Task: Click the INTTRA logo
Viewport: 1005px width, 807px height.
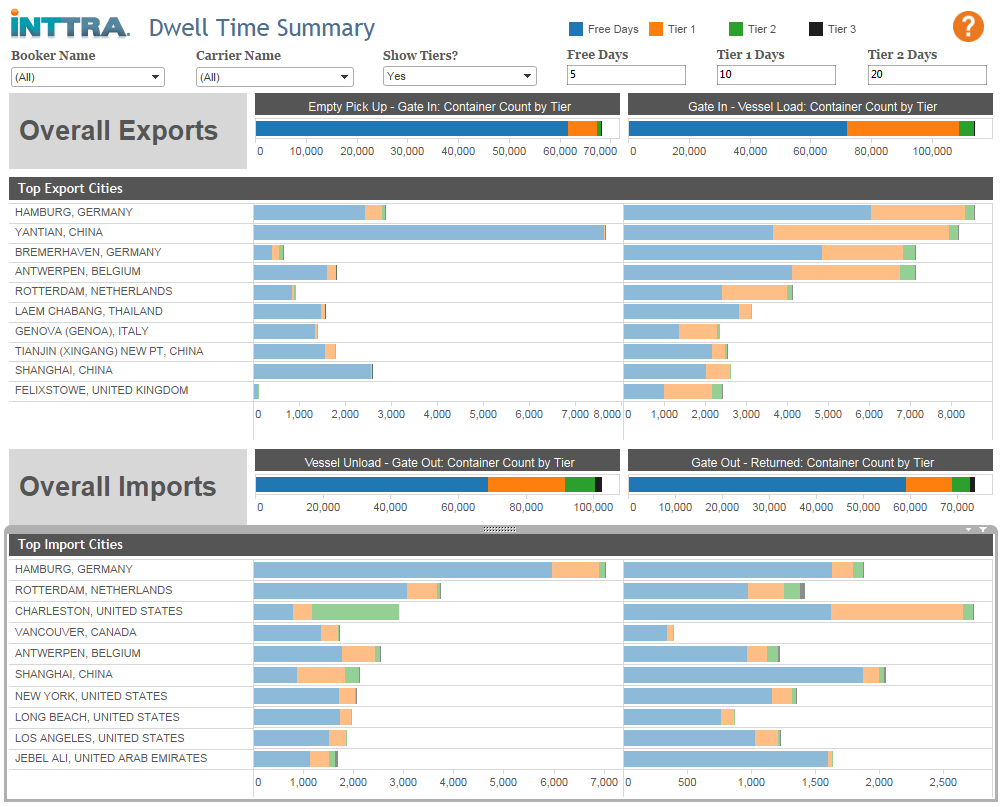Action: [70, 25]
